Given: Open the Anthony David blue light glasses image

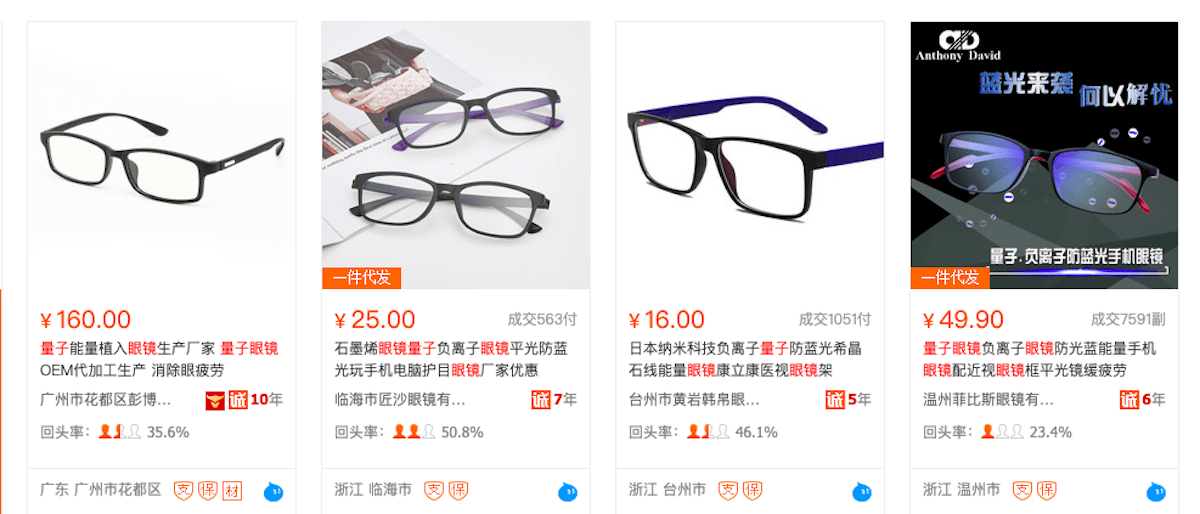Looking at the screenshot, I should [x=1044, y=155].
